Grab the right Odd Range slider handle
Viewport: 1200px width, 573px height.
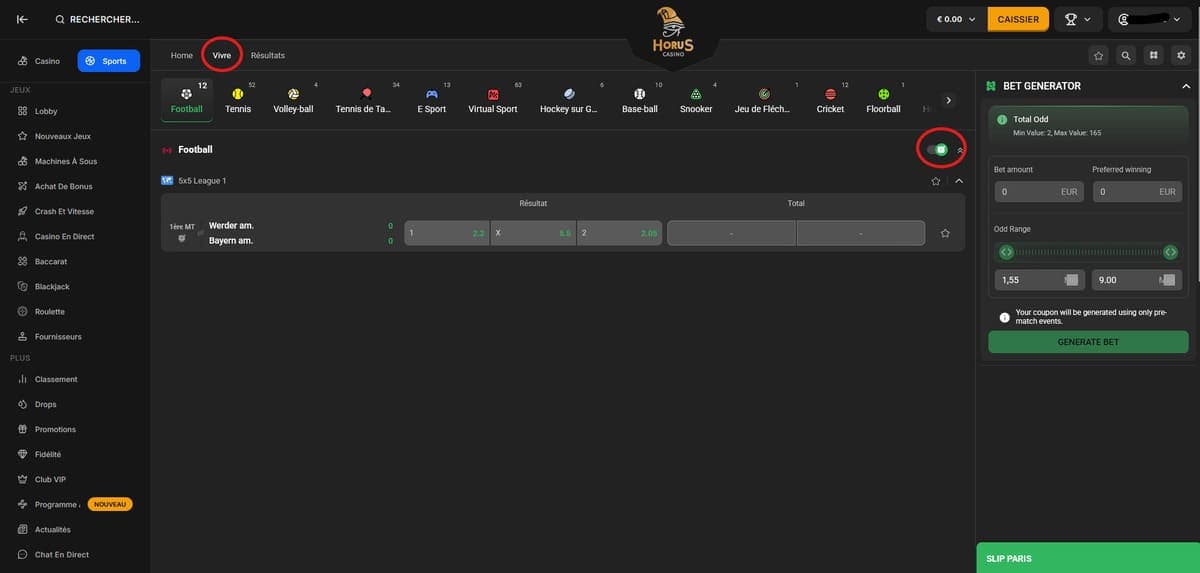point(1170,252)
